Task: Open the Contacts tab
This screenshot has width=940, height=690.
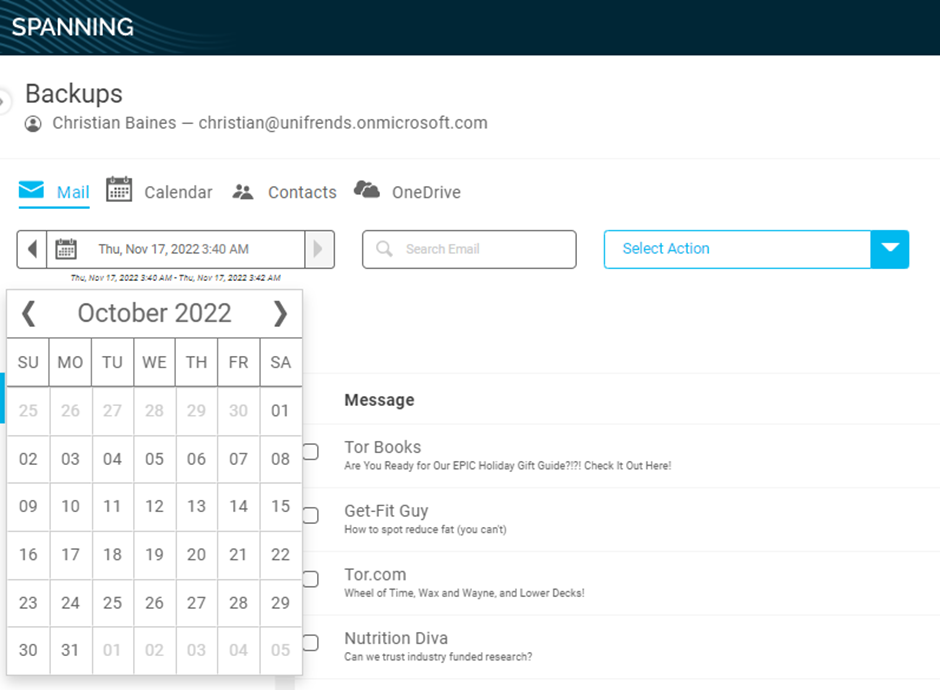Action: click(x=284, y=192)
